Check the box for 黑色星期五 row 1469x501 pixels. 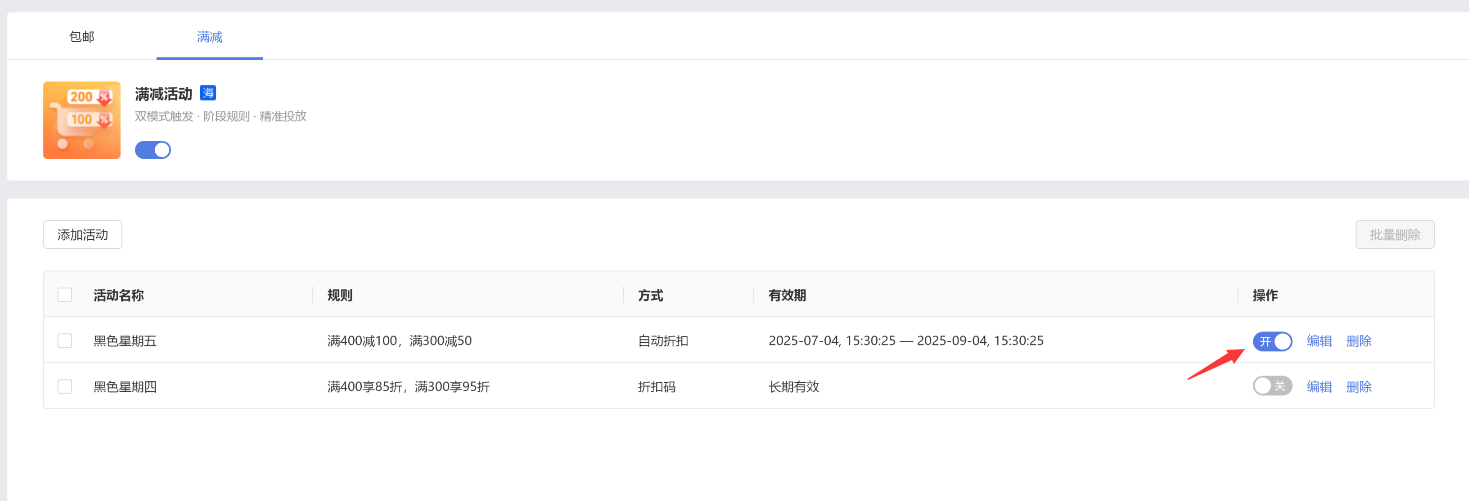point(65,341)
